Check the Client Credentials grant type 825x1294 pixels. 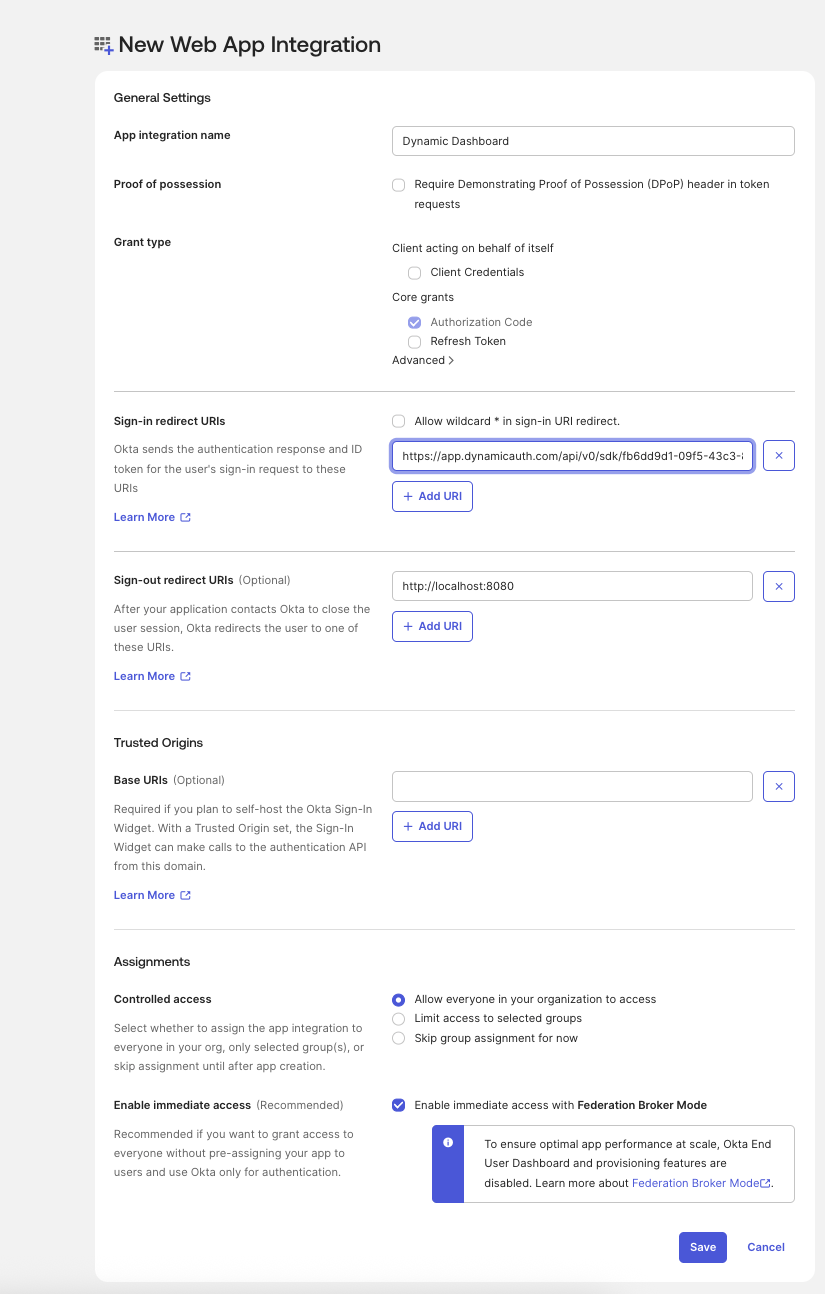pos(414,273)
